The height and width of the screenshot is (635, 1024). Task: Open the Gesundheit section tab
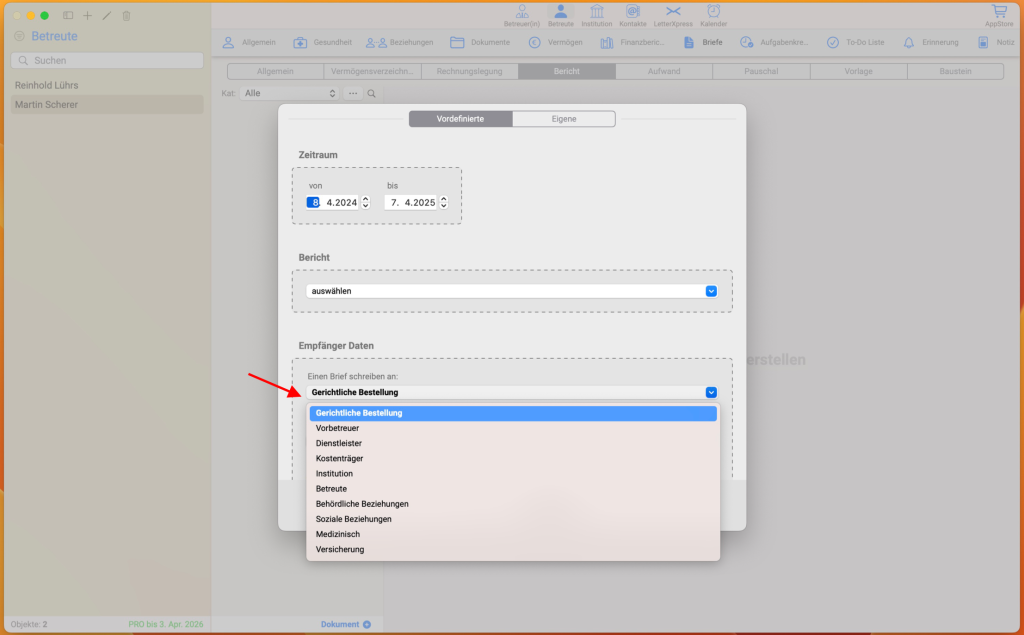pos(323,43)
